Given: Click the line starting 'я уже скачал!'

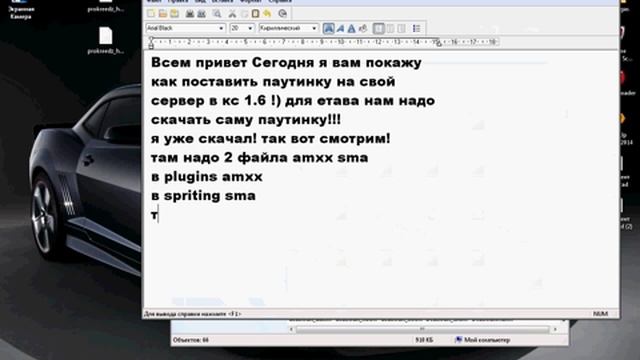Looking at the screenshot, I should coord(271,138).
